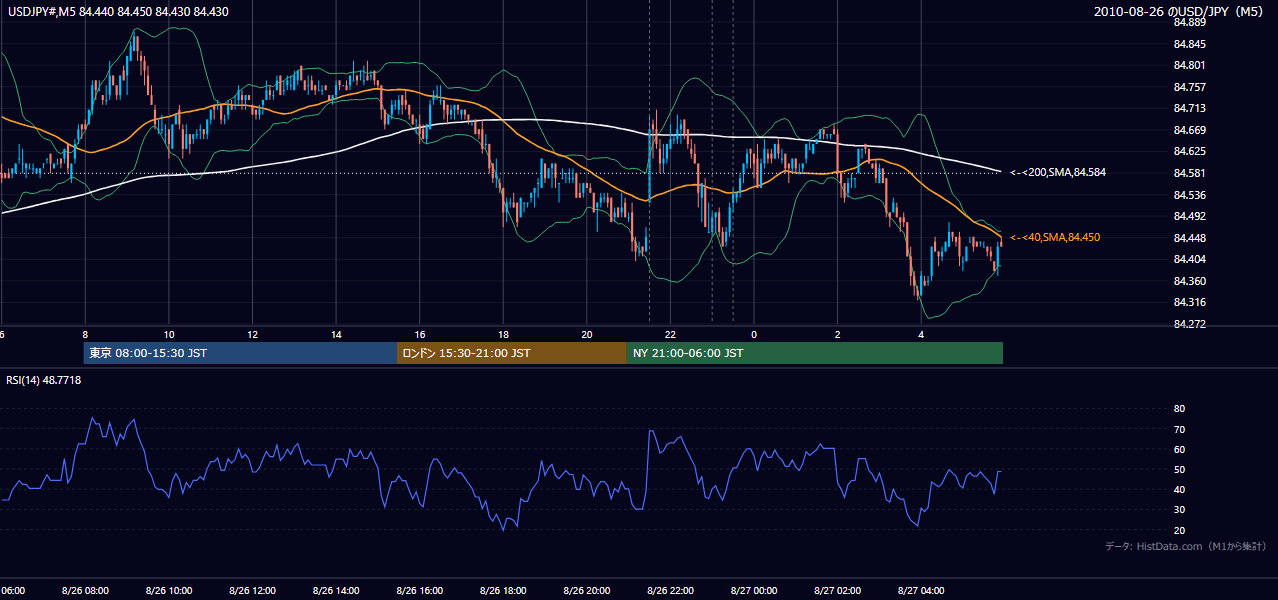This screenshot has width=1278, height=600.
Task: Click the RSI scale value 80
Action: pos(1179,409)
